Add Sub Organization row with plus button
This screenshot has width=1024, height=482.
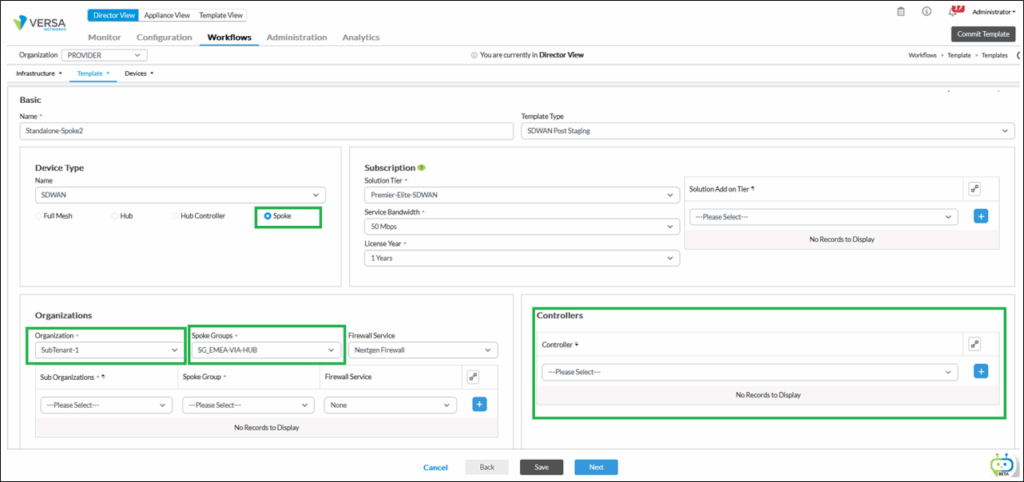tap(479, 405)
